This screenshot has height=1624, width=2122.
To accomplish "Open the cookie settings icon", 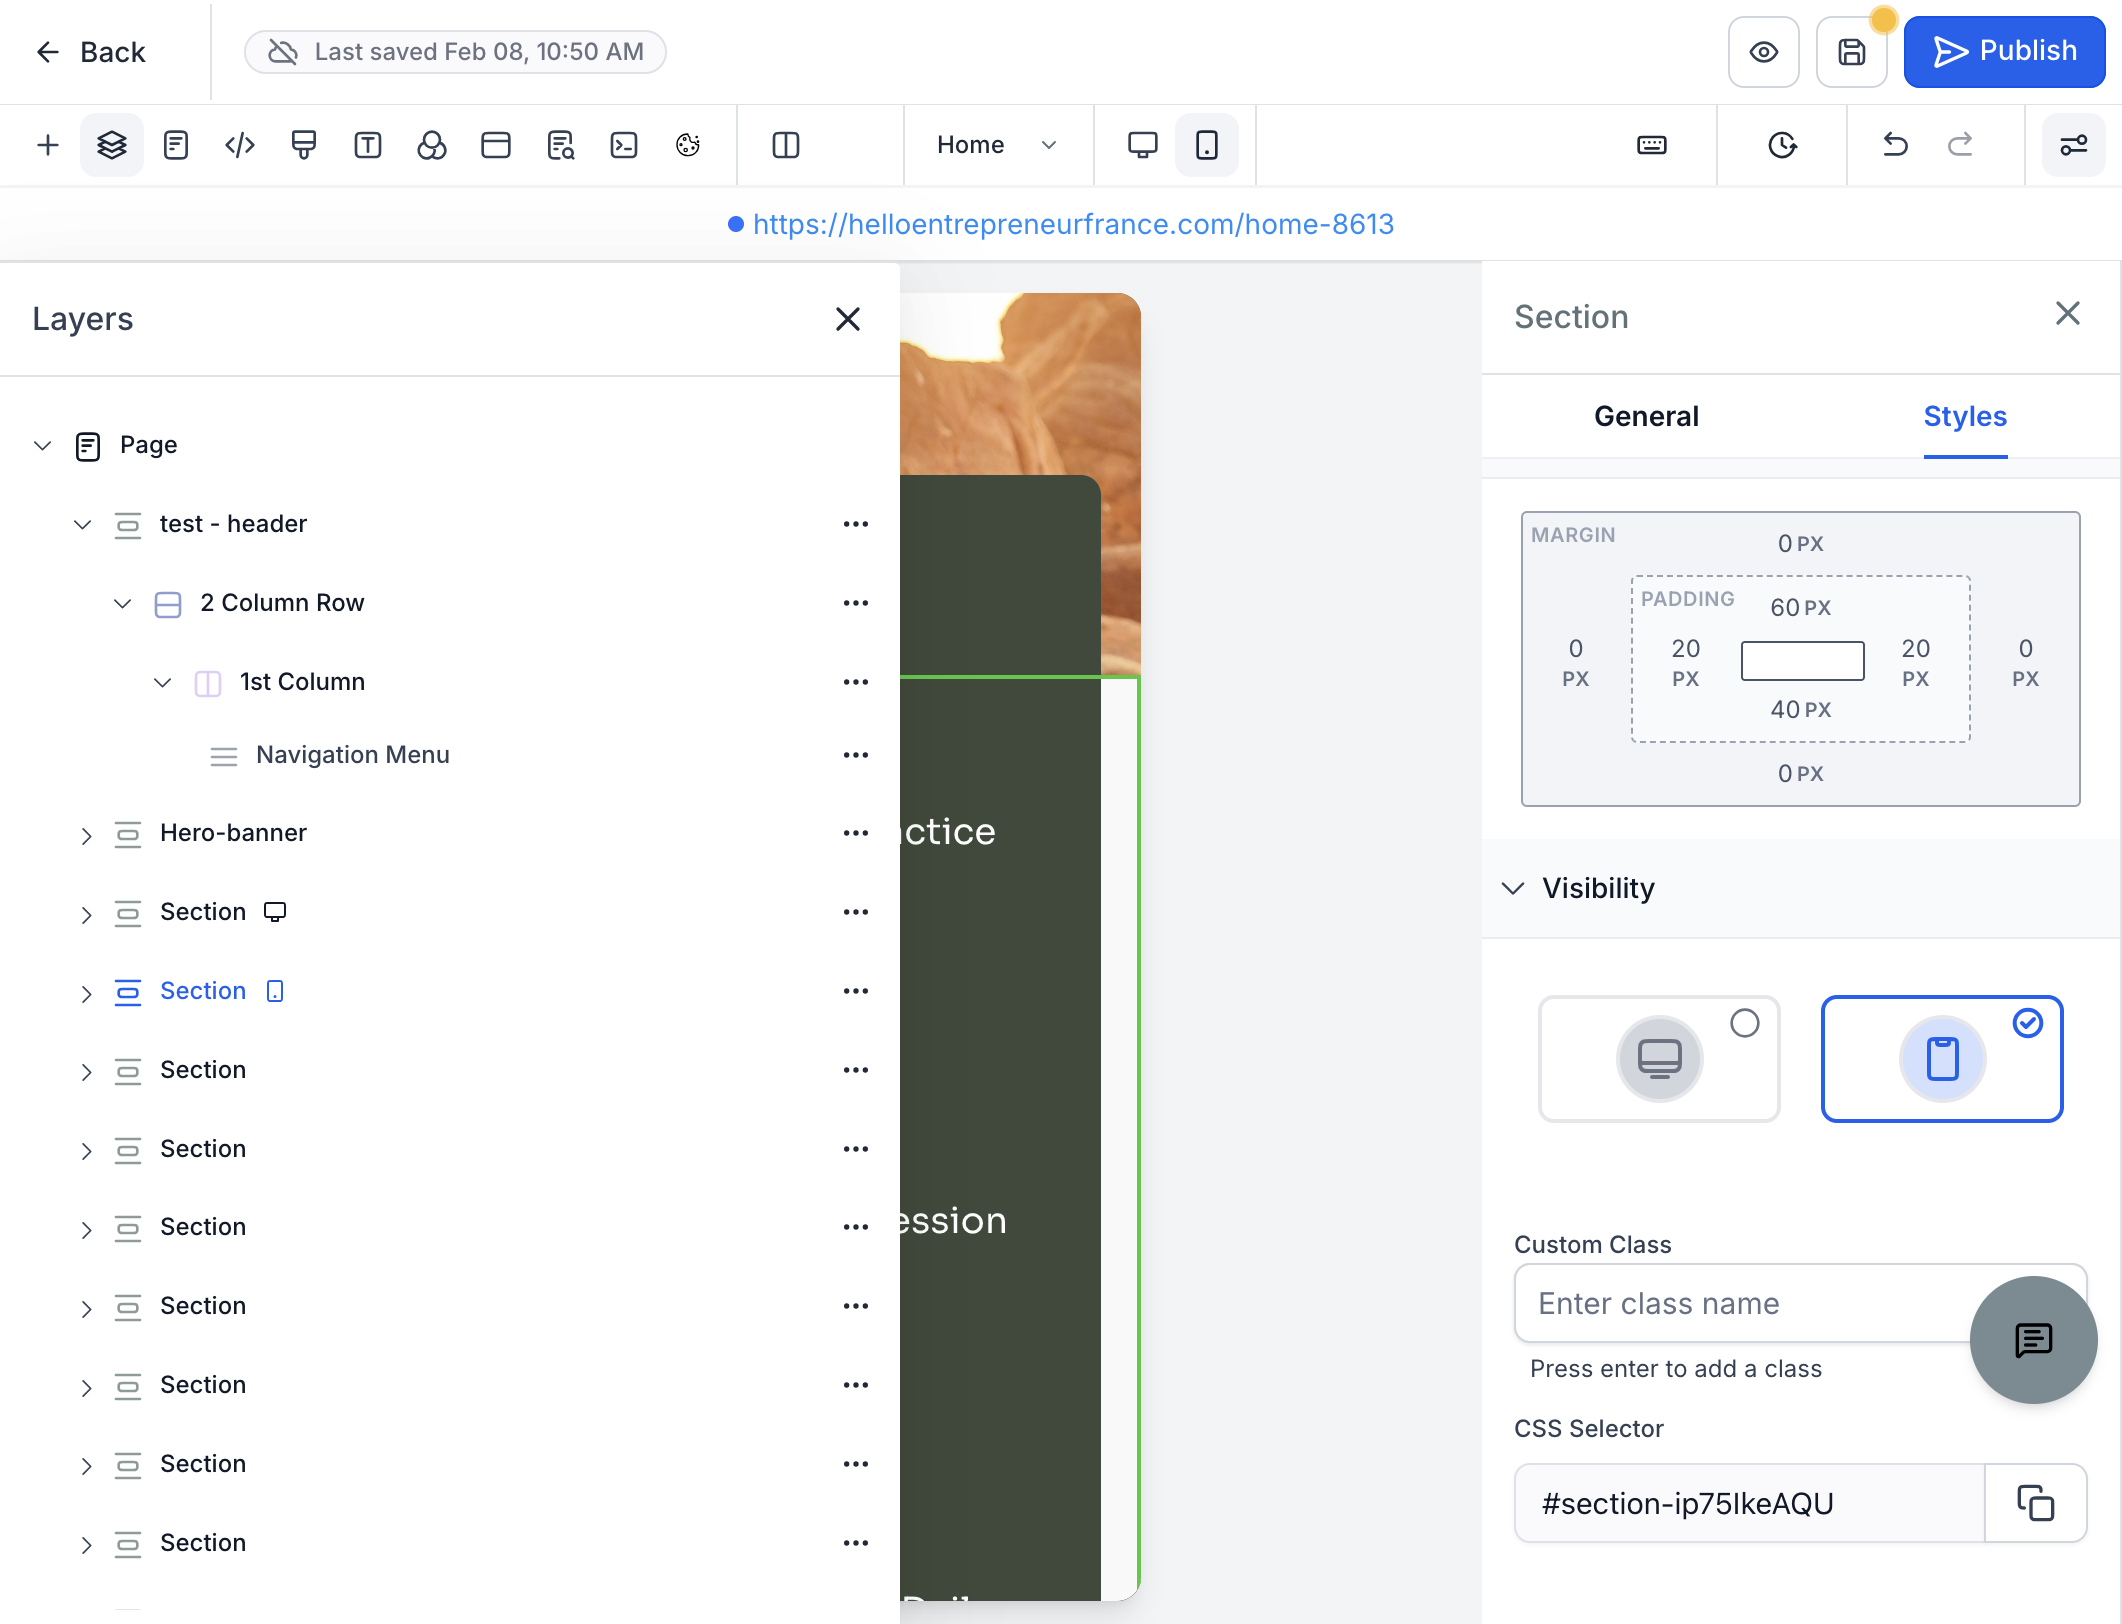I will [688, 145].
